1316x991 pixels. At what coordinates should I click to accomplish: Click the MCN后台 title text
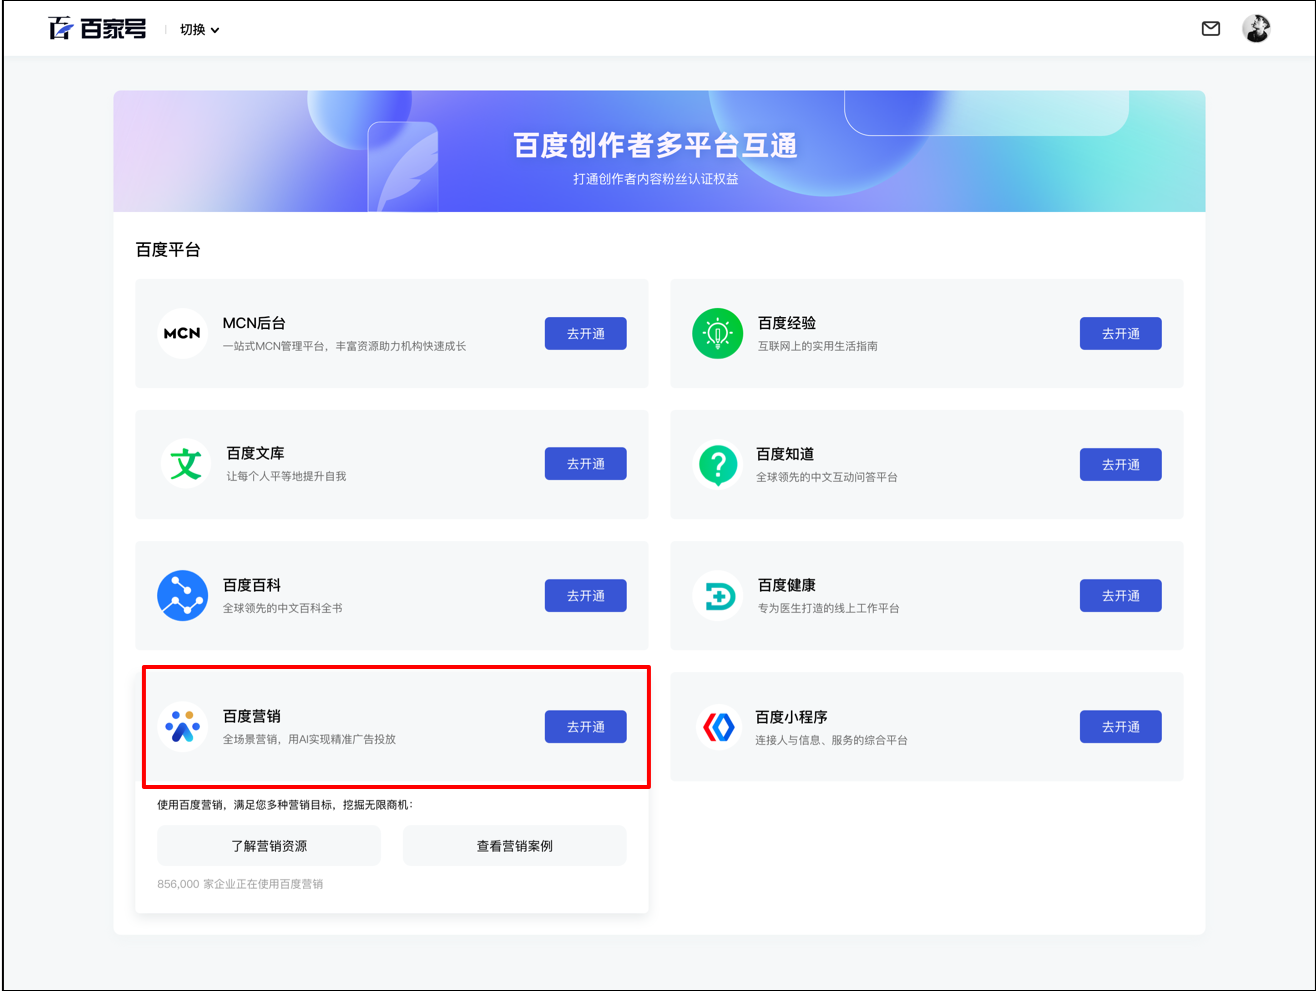pos(254,323)
